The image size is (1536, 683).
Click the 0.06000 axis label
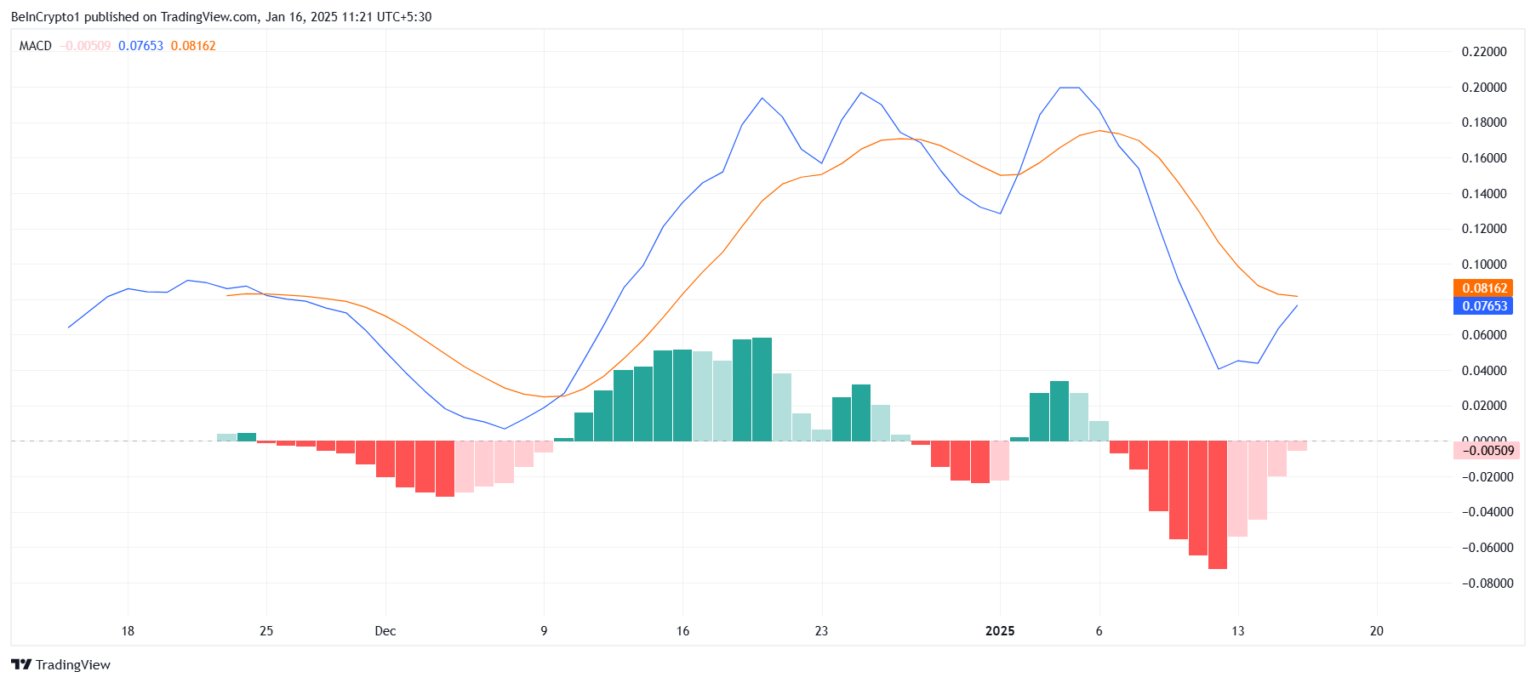(1486, 335)
